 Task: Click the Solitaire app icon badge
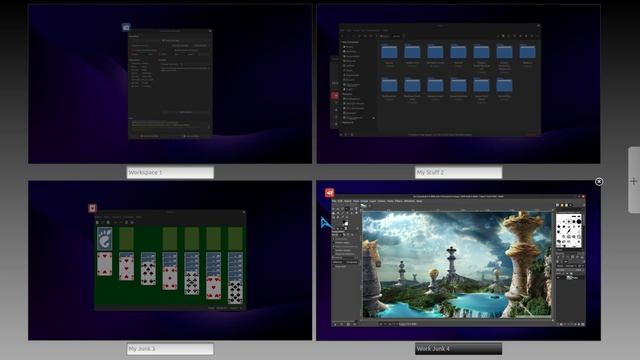point(92,208)
